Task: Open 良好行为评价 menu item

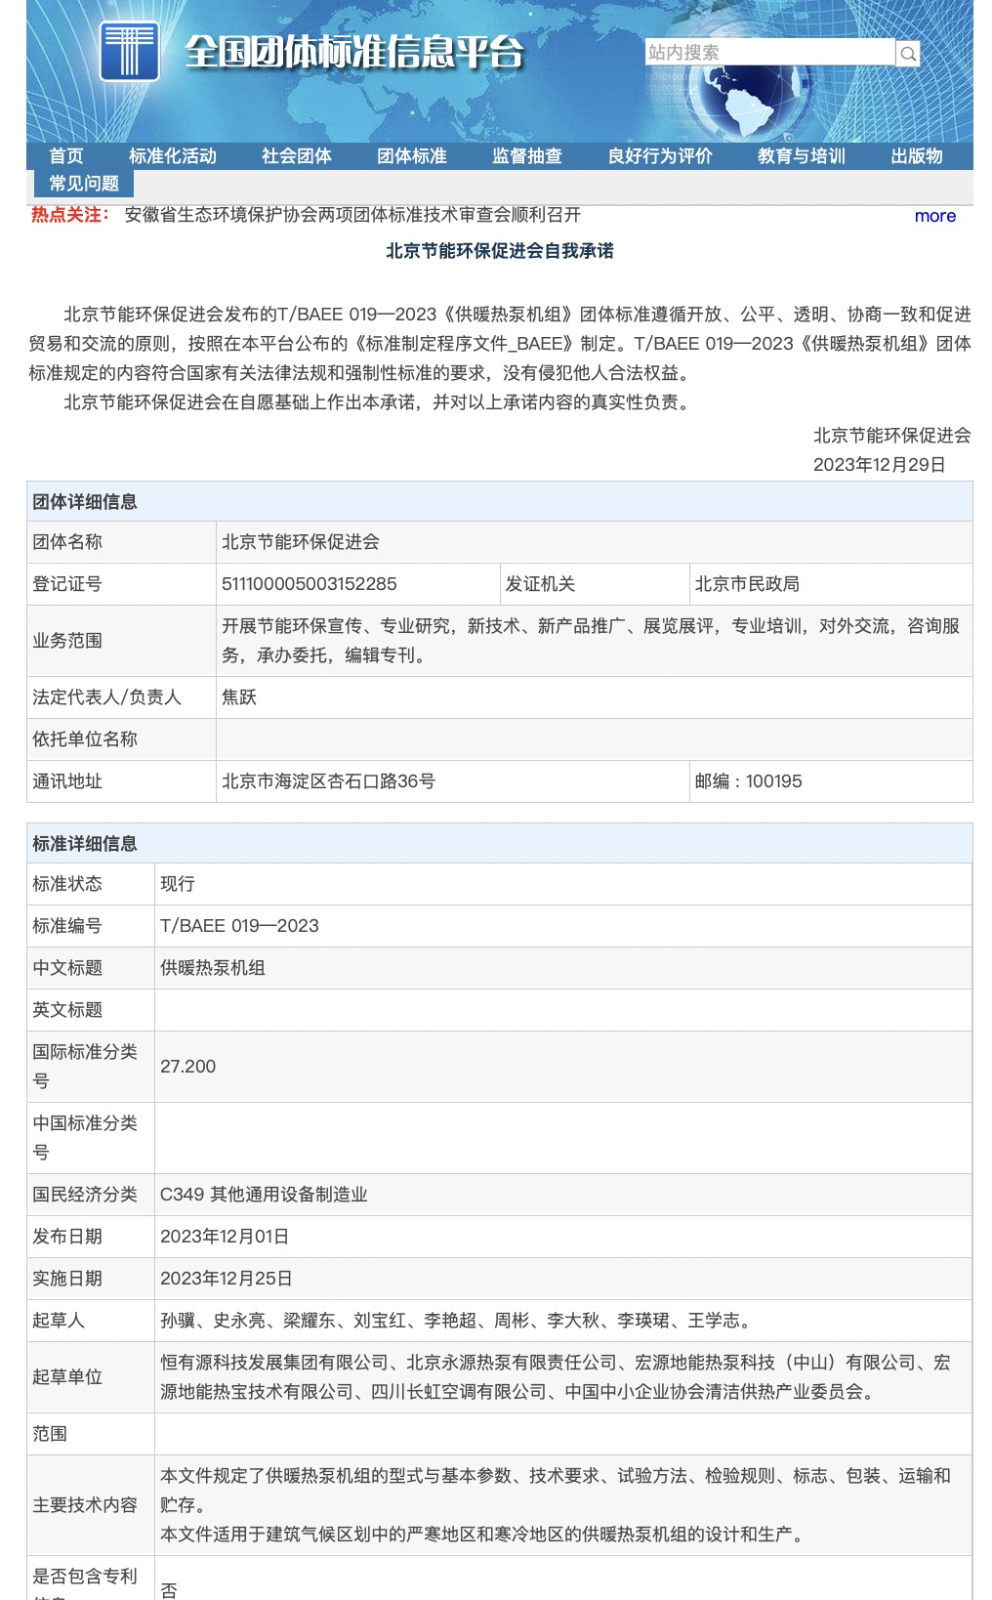Action: click(660, 156)
